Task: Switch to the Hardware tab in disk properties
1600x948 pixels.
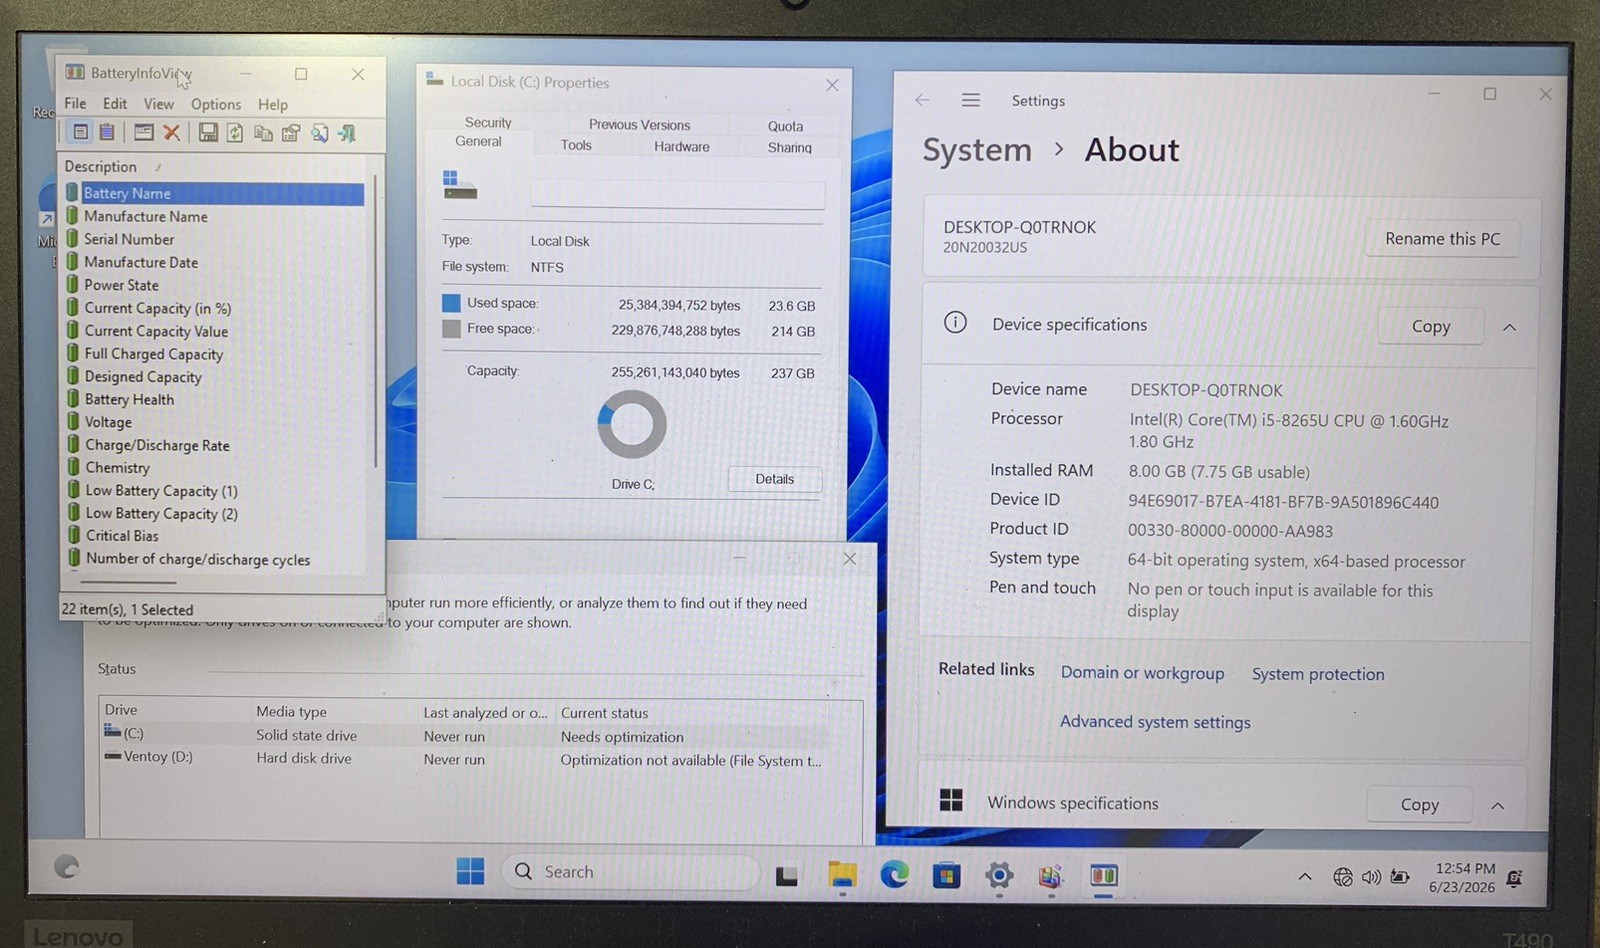Action: tap(682, 146)
